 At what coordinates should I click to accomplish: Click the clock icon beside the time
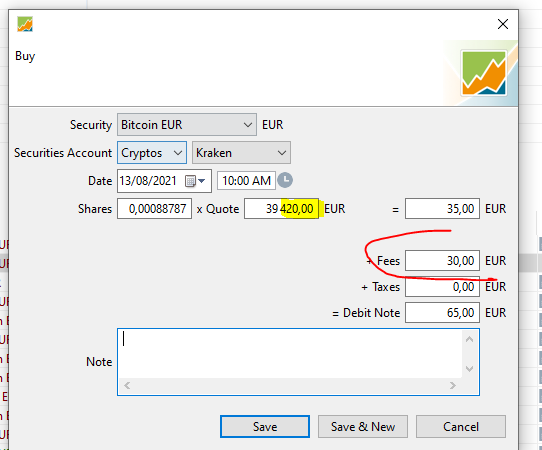[x=285, y=180]
